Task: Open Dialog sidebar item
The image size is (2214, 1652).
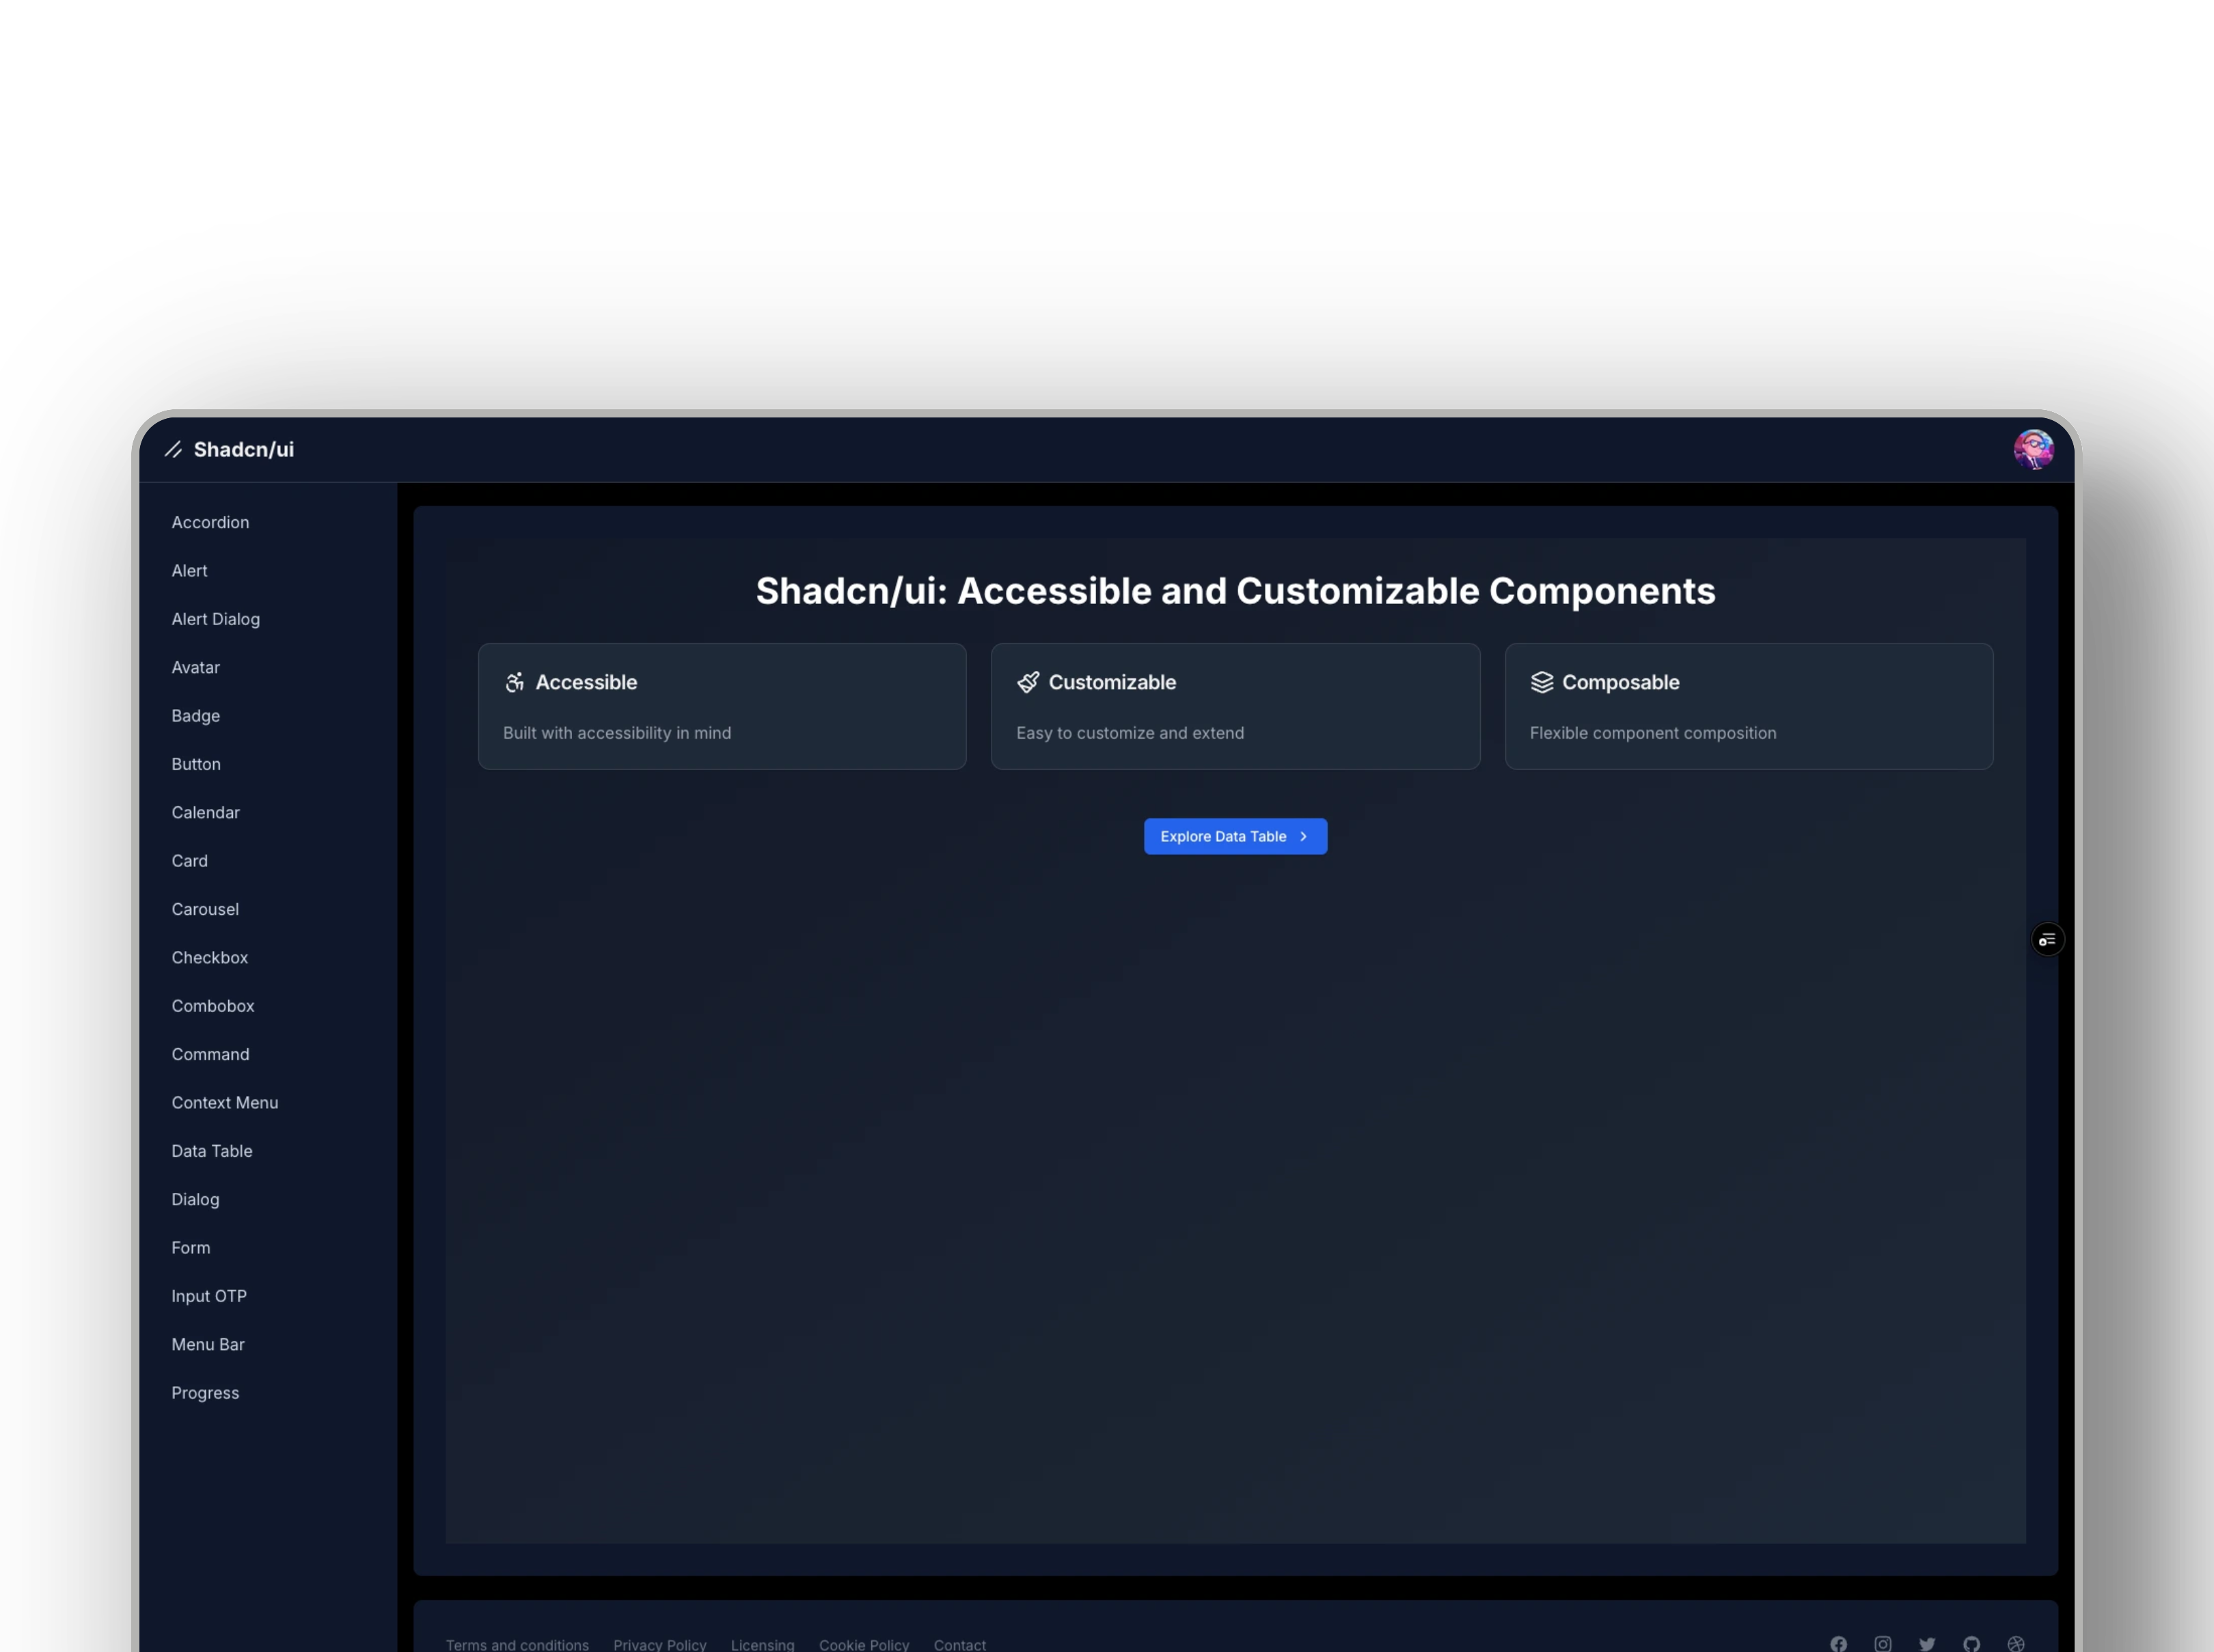Action: point(195,1199)
